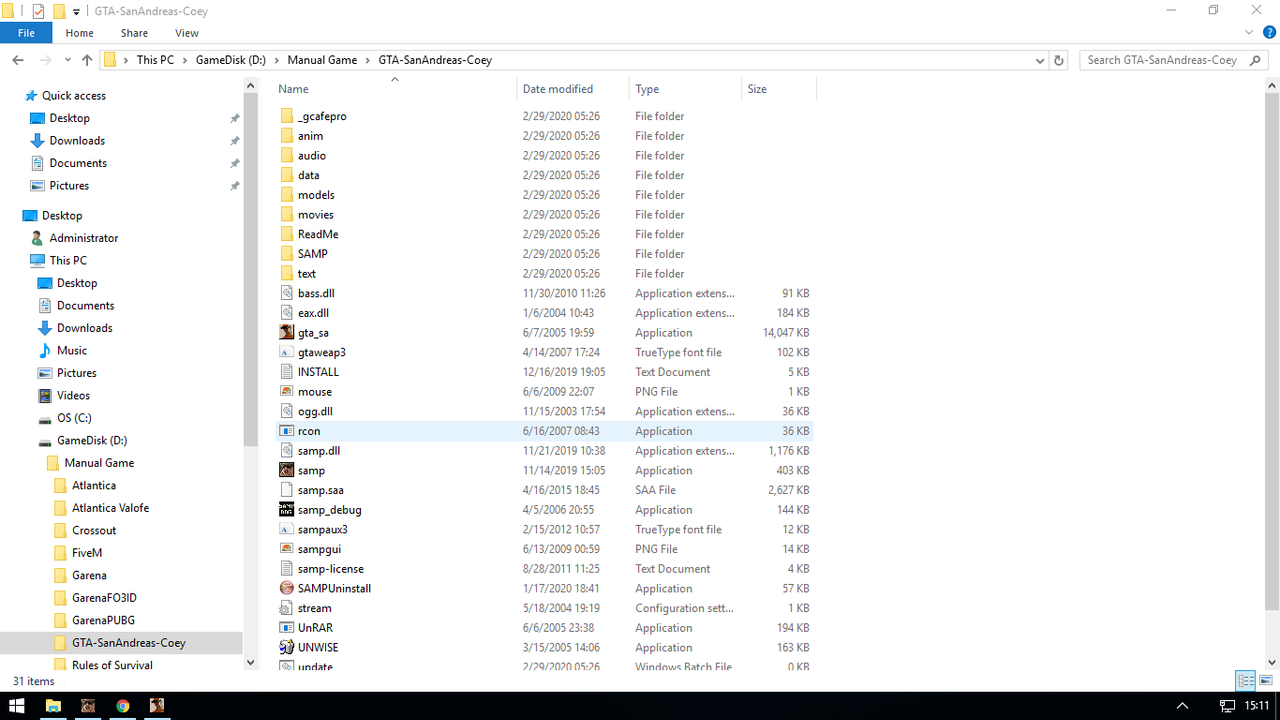
Task: Select the bass.dll file icon
Action: click(x=287, y=293)
